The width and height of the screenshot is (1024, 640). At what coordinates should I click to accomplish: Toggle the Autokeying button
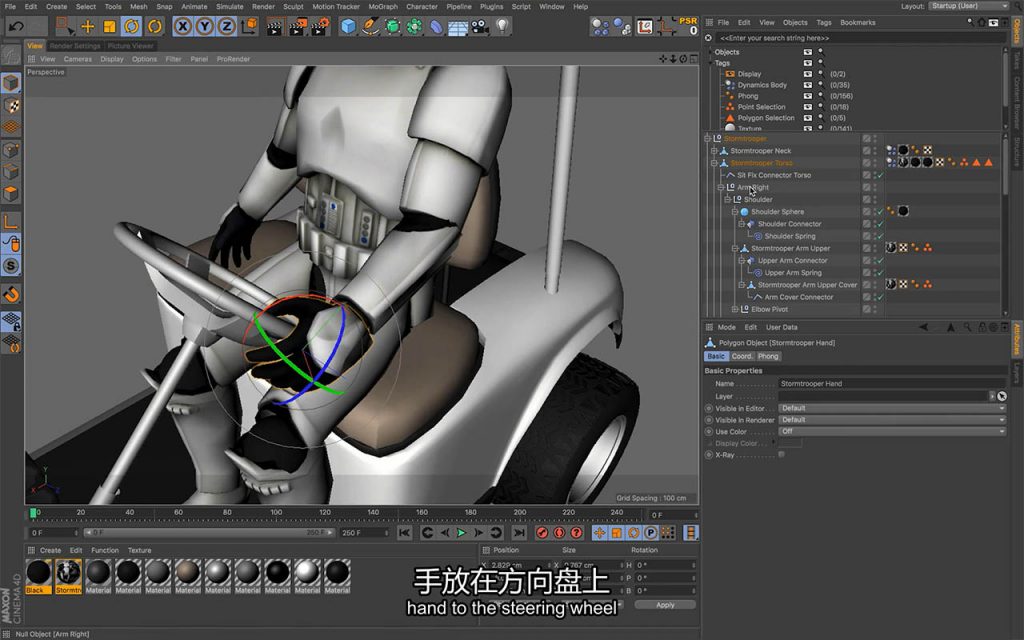coord(559,533)
